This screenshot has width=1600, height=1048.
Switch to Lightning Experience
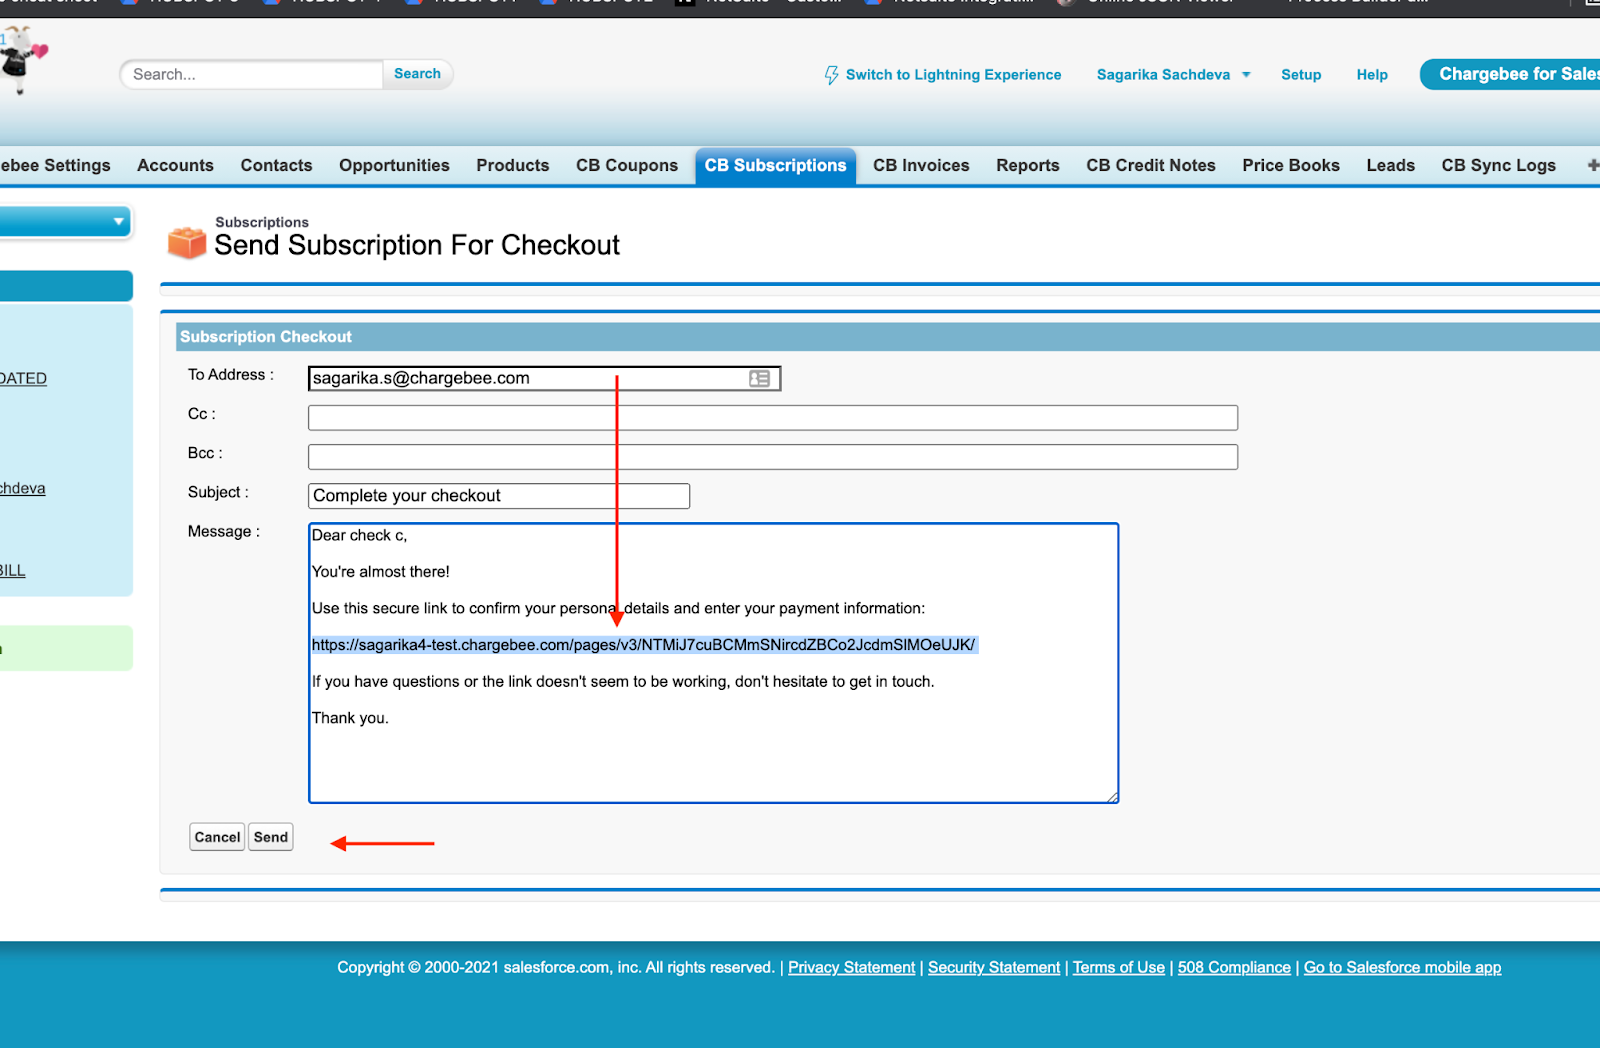click(x=953, y=75)
